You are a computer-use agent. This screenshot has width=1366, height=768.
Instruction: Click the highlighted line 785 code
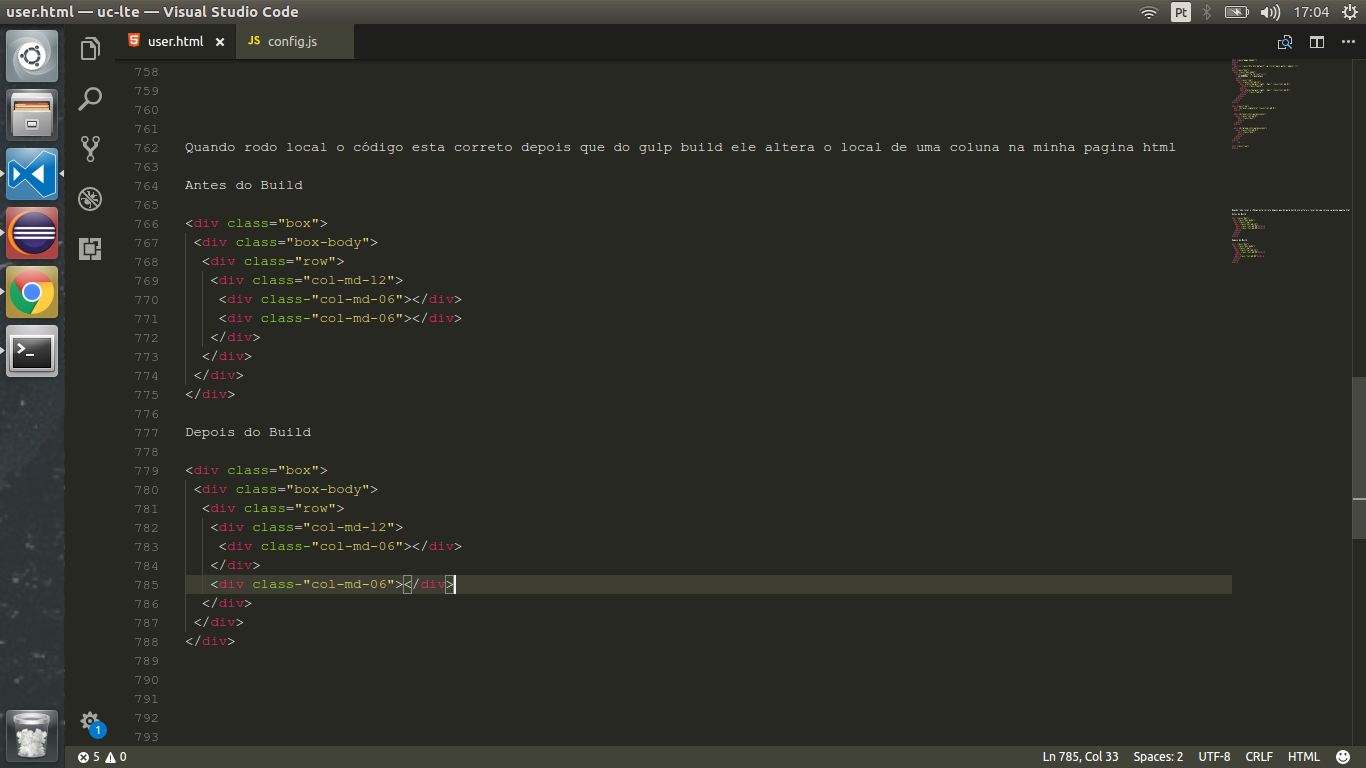[x=333, y=584]
